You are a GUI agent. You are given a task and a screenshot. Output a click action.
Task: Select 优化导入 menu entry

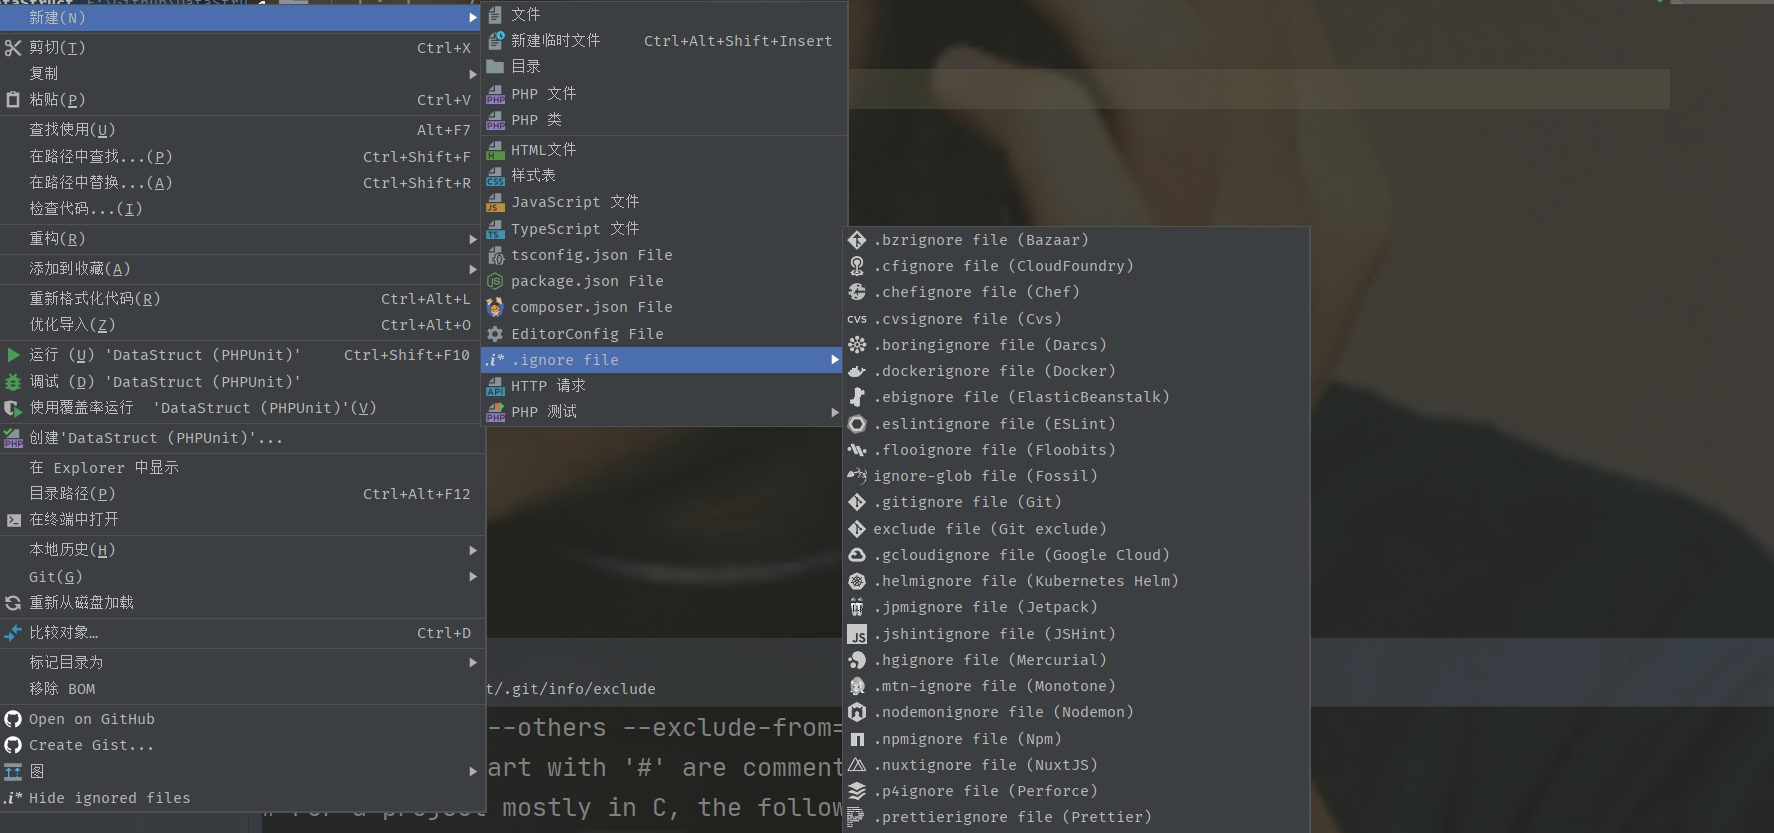click(x=242, y=325)
